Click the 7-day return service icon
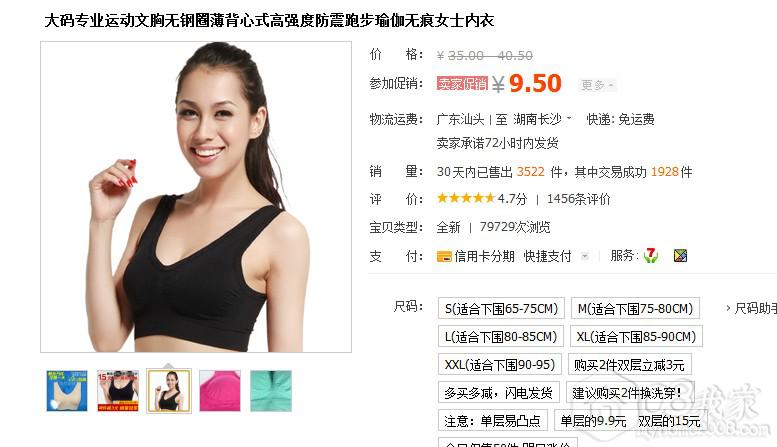The image size is (777, 447). tap(651, 256)
